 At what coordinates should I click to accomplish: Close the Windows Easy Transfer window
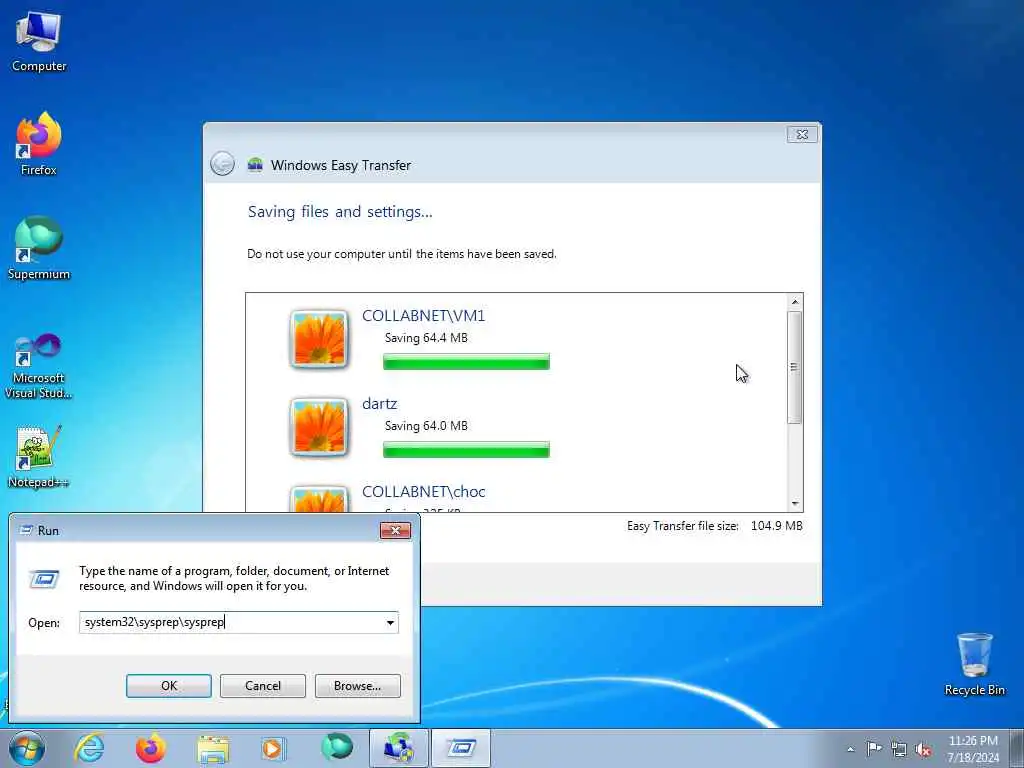802,135
